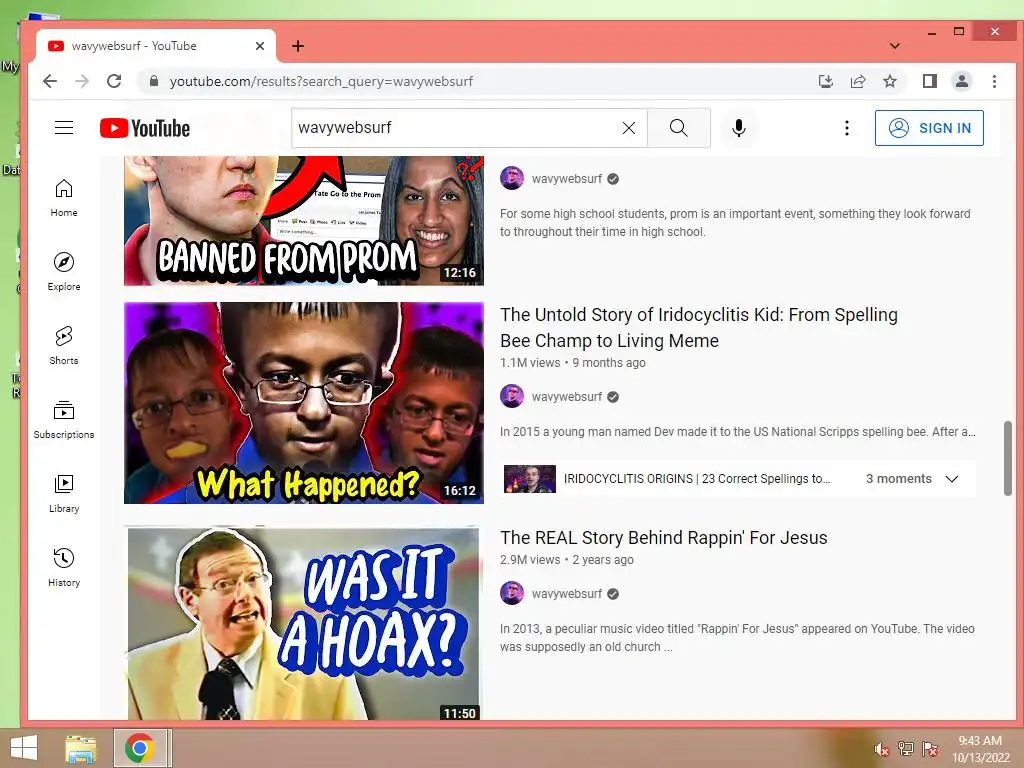1024x768 pixels.
Task: Close the wavywebsurf YouTube tab
Action: point(260,46)
